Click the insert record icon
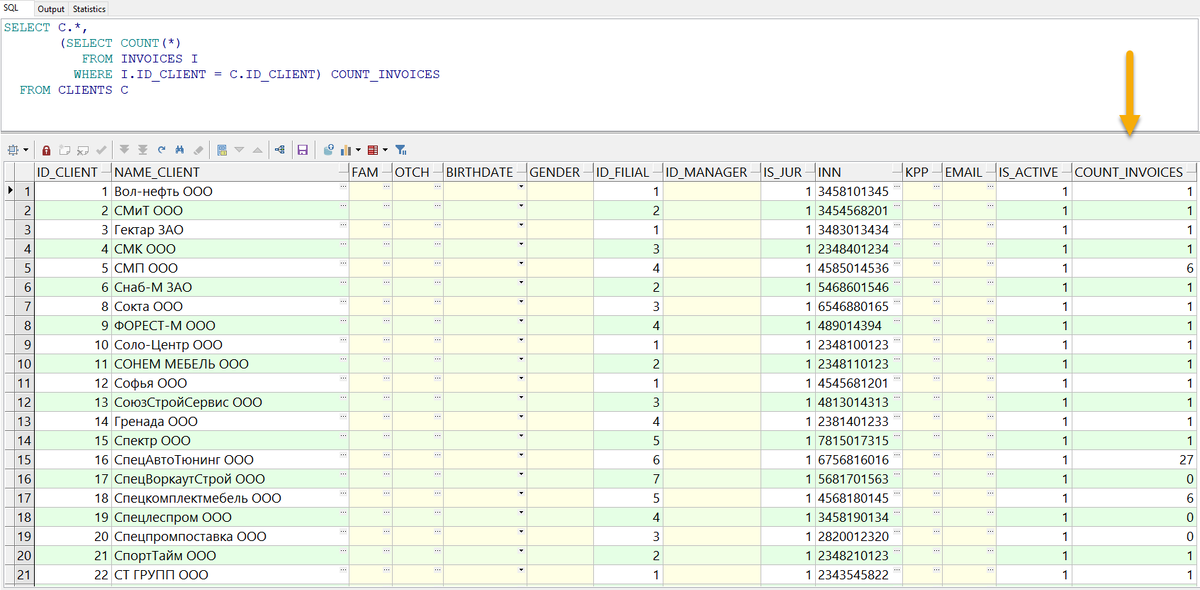1200x590 pixels. point(64,150)
